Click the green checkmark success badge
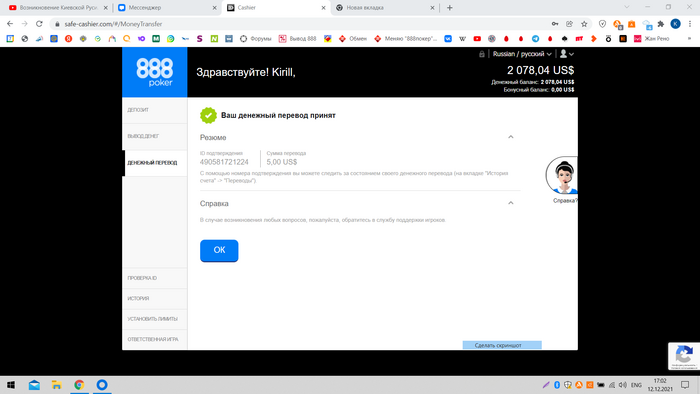The width and height of the screenshot is (700, 394). (208, 115)
